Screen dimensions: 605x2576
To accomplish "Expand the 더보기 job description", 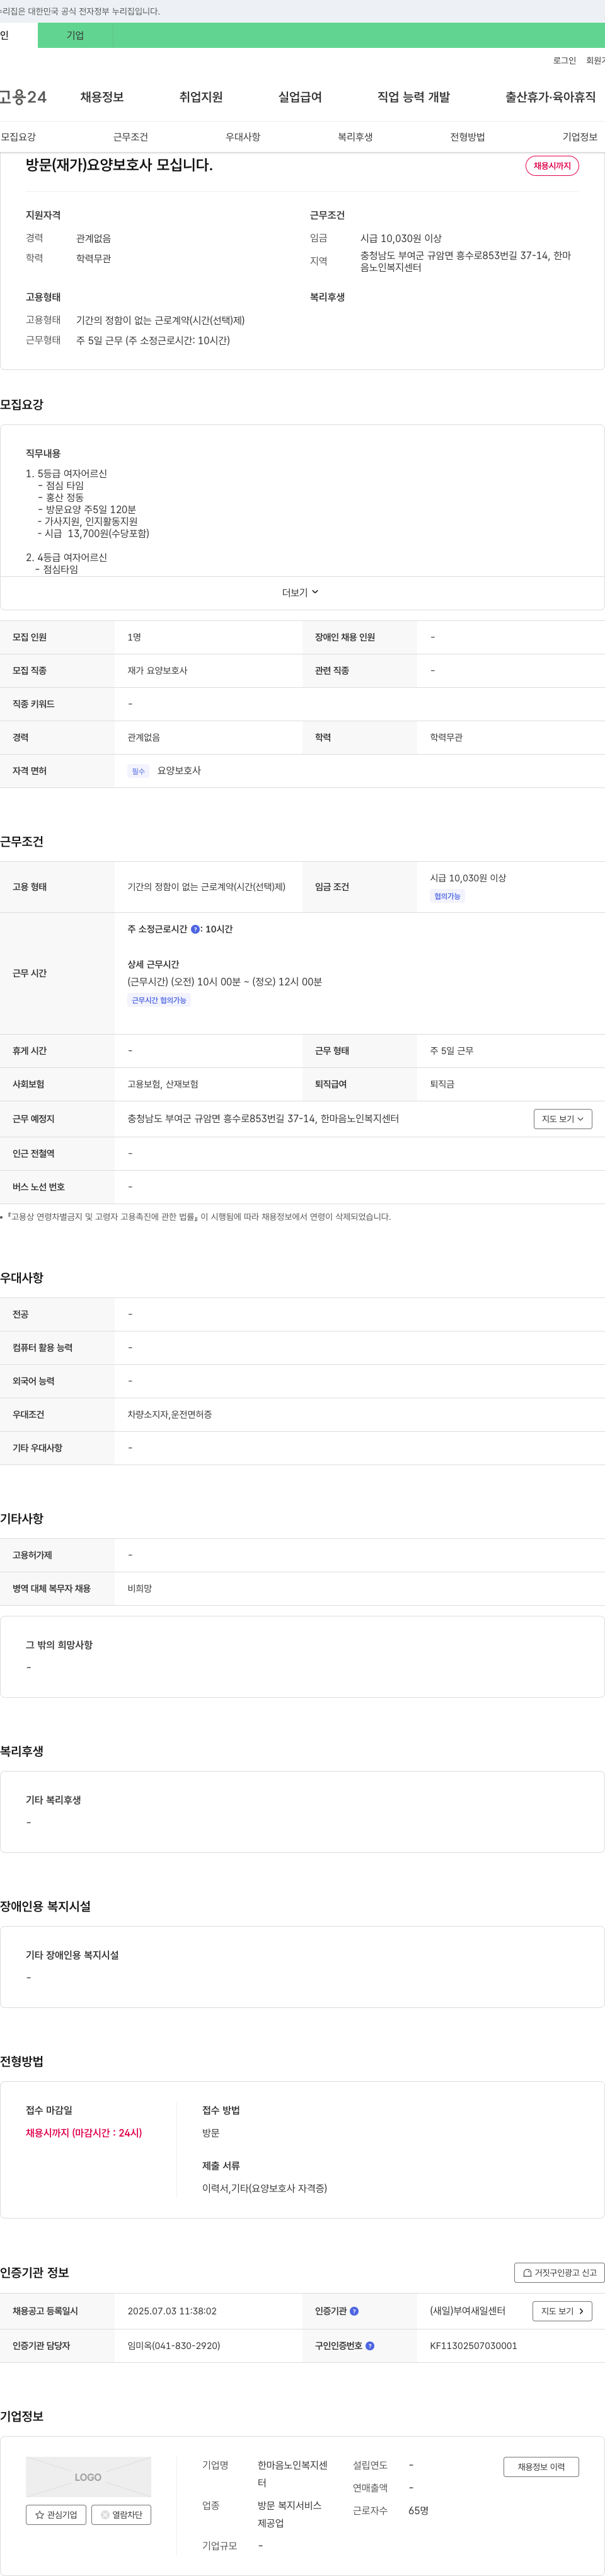I will [300, 593].
